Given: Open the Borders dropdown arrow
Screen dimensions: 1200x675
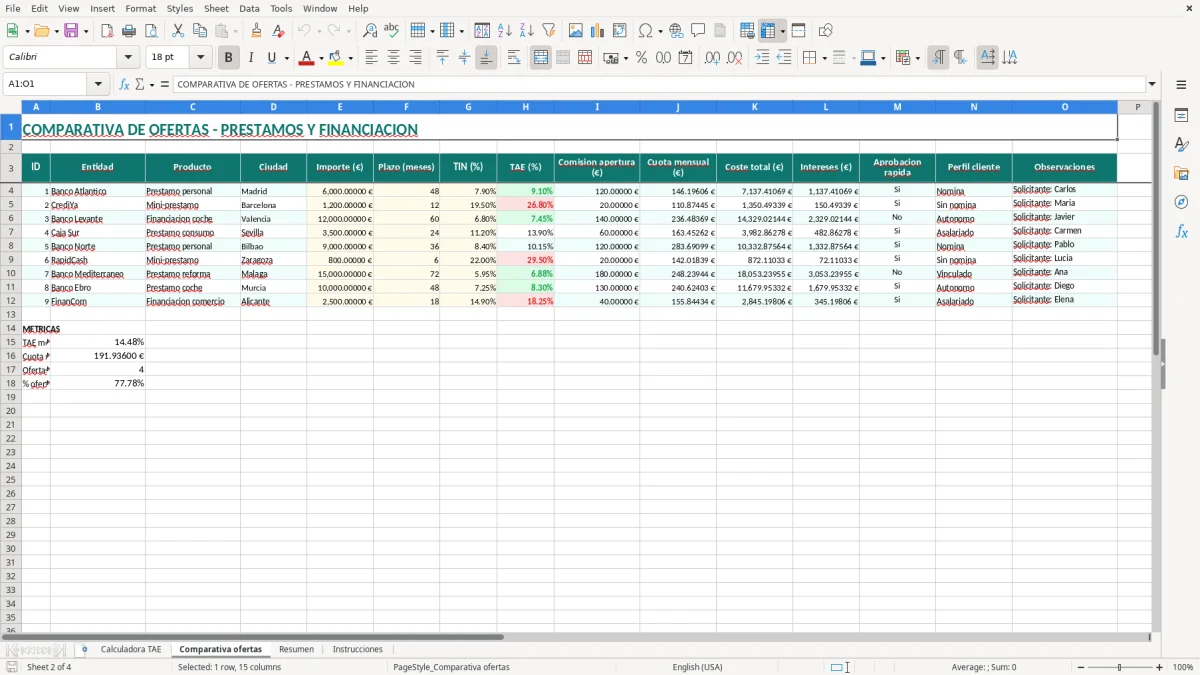Looking at the screenshot, I should 823,58.
